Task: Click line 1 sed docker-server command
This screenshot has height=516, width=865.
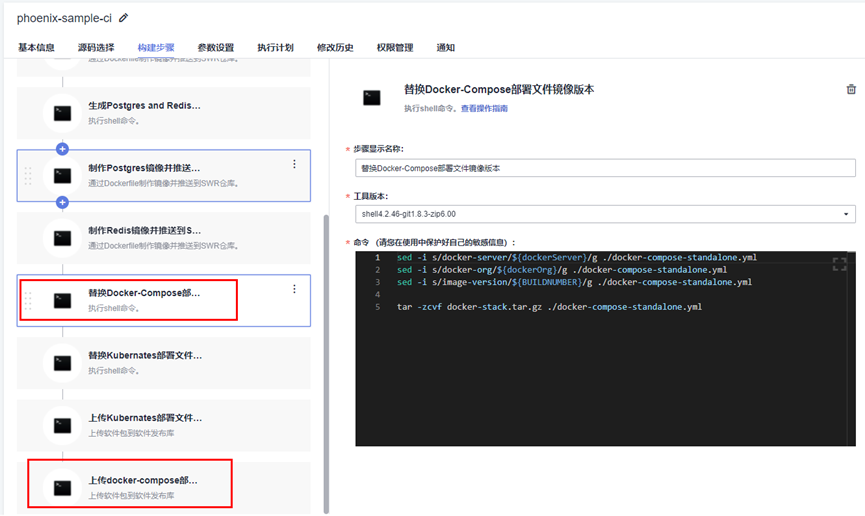Action: click(576, 257)
